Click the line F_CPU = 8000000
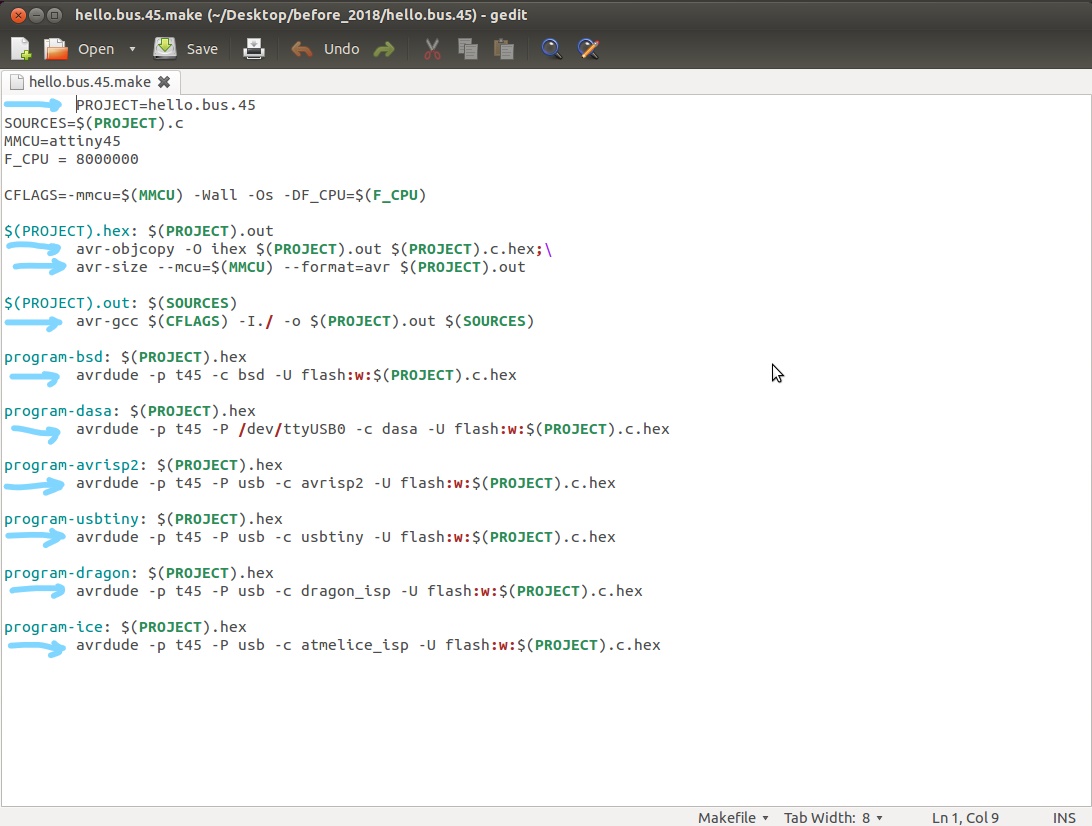This screenshot has width=1092, height=826. [71, 159]
